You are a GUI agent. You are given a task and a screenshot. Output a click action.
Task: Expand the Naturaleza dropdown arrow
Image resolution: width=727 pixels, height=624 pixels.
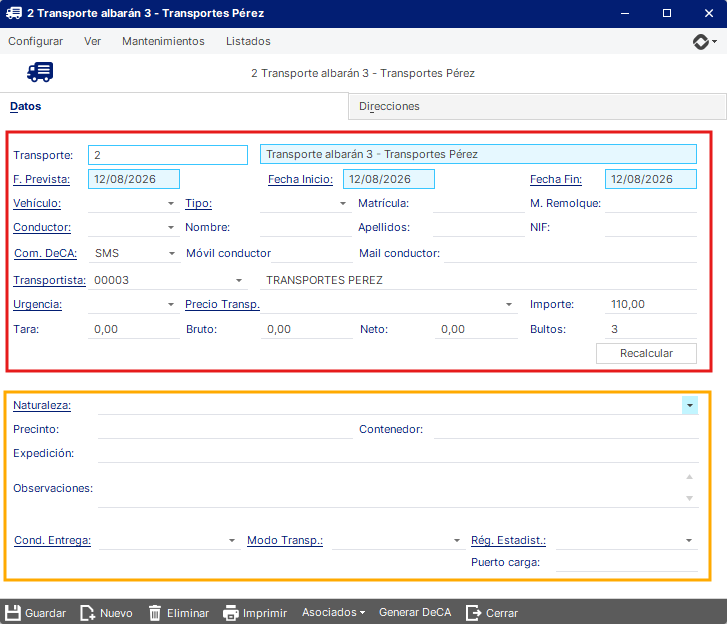[x=690, y=406]
